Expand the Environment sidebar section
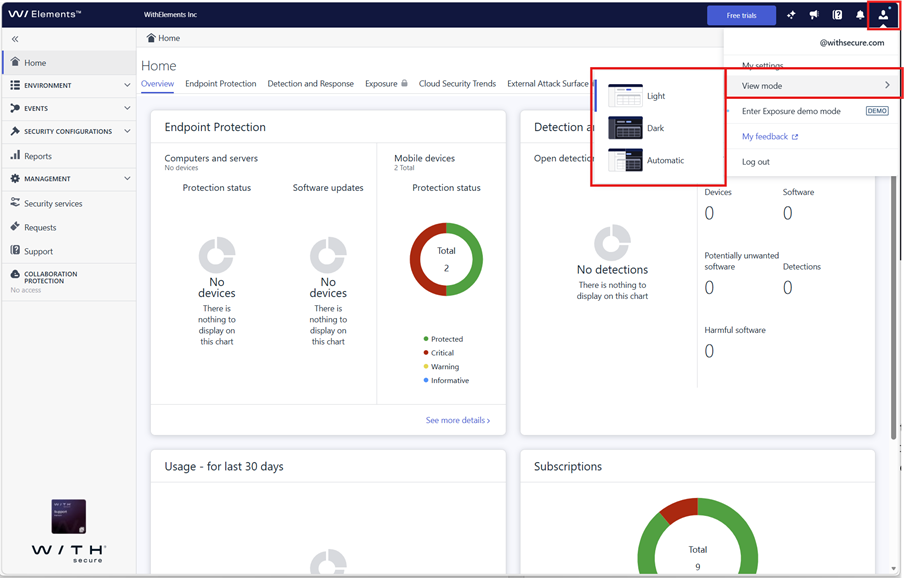 click(x=69, y=85)
